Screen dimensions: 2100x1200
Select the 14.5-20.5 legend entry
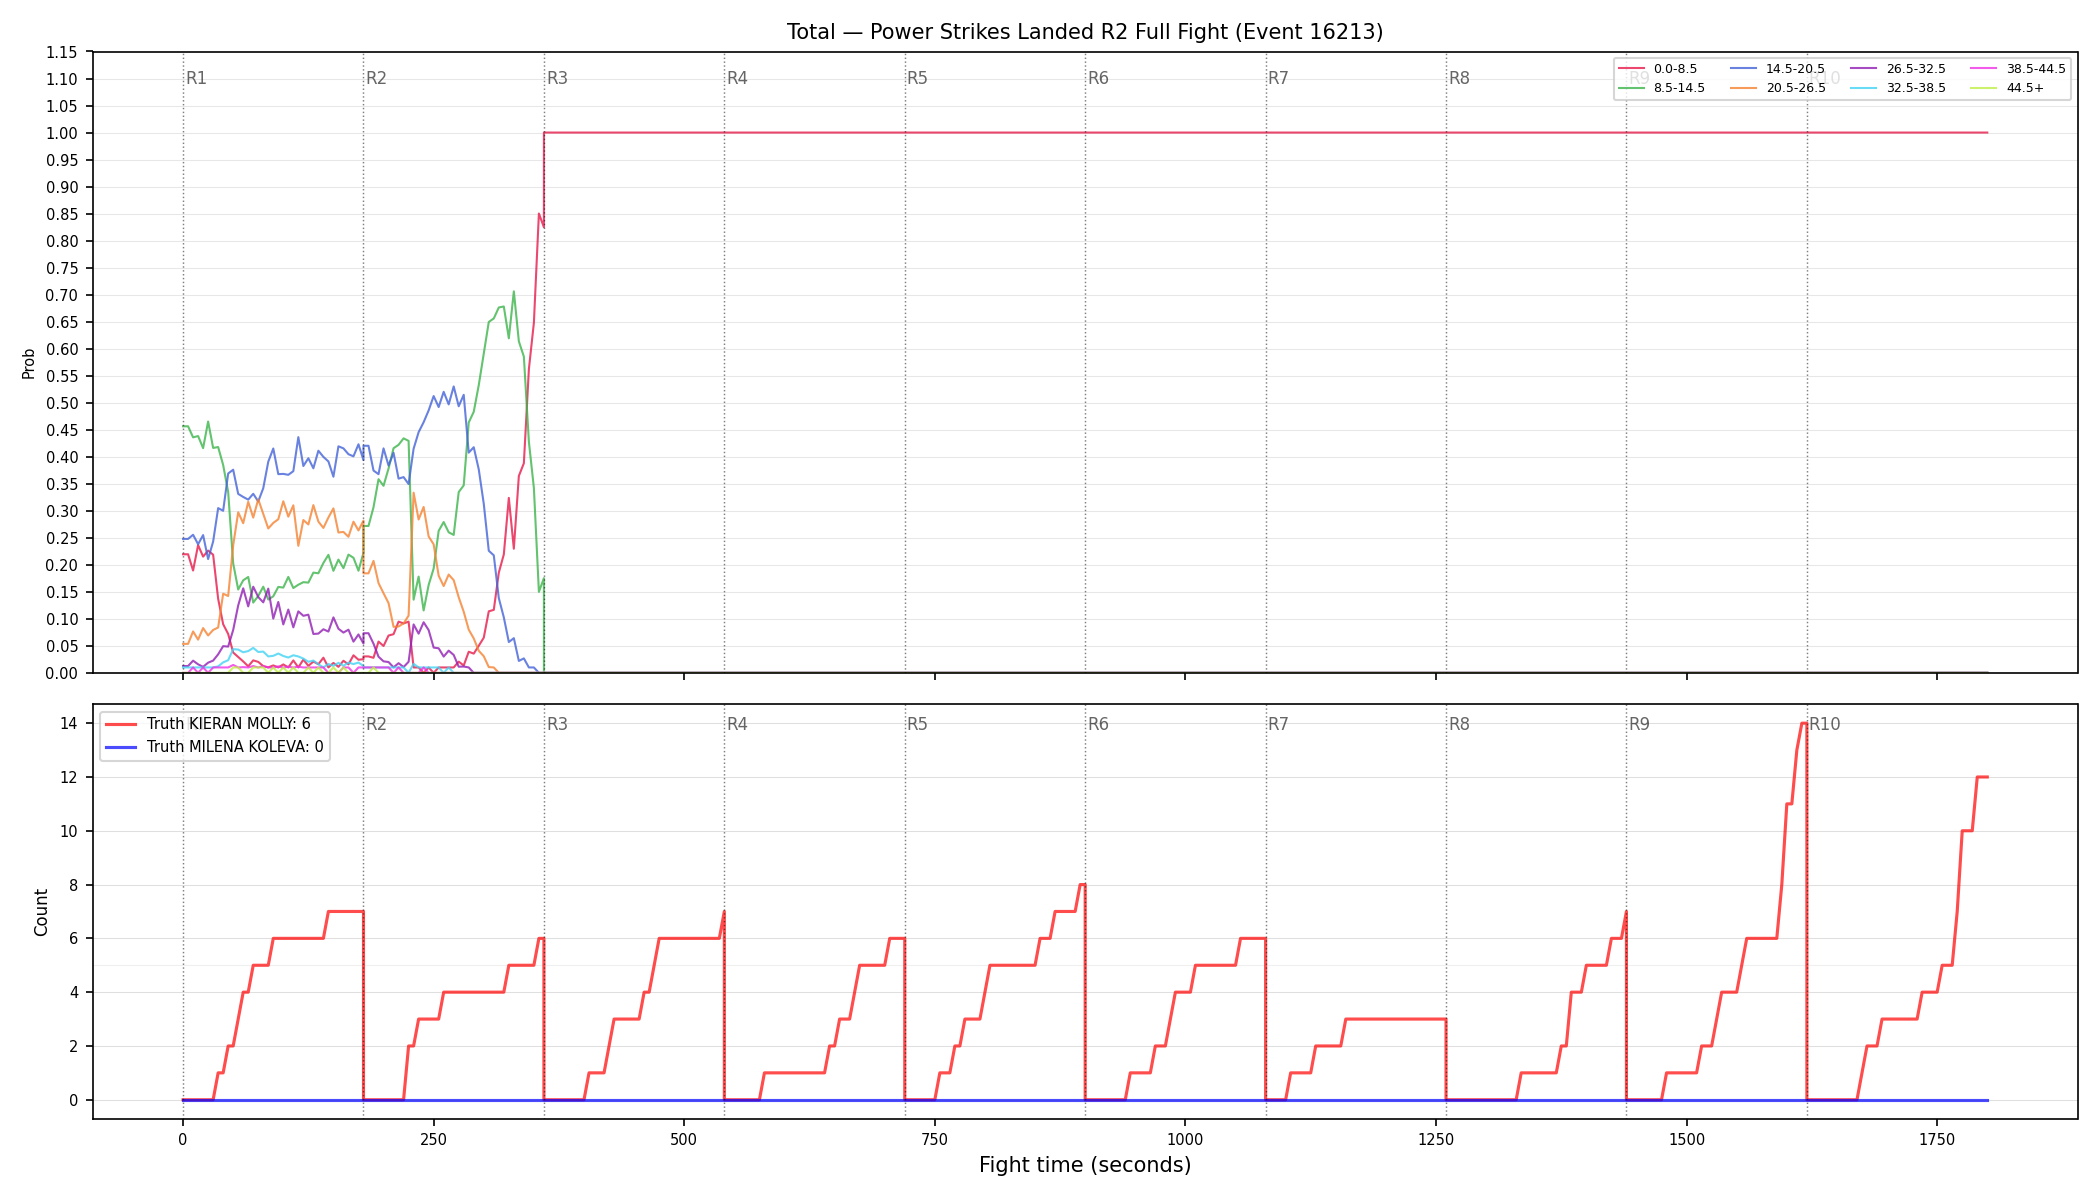point(1777,69)
